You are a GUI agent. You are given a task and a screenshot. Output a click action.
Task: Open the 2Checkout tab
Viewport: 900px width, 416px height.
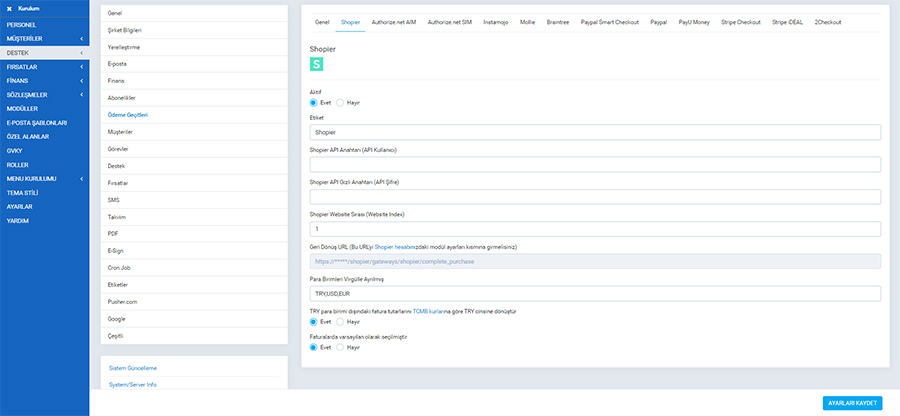828,22
